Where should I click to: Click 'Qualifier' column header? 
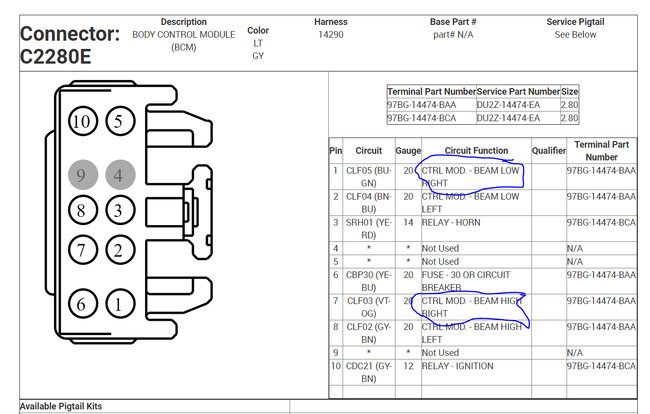[549, 151]
